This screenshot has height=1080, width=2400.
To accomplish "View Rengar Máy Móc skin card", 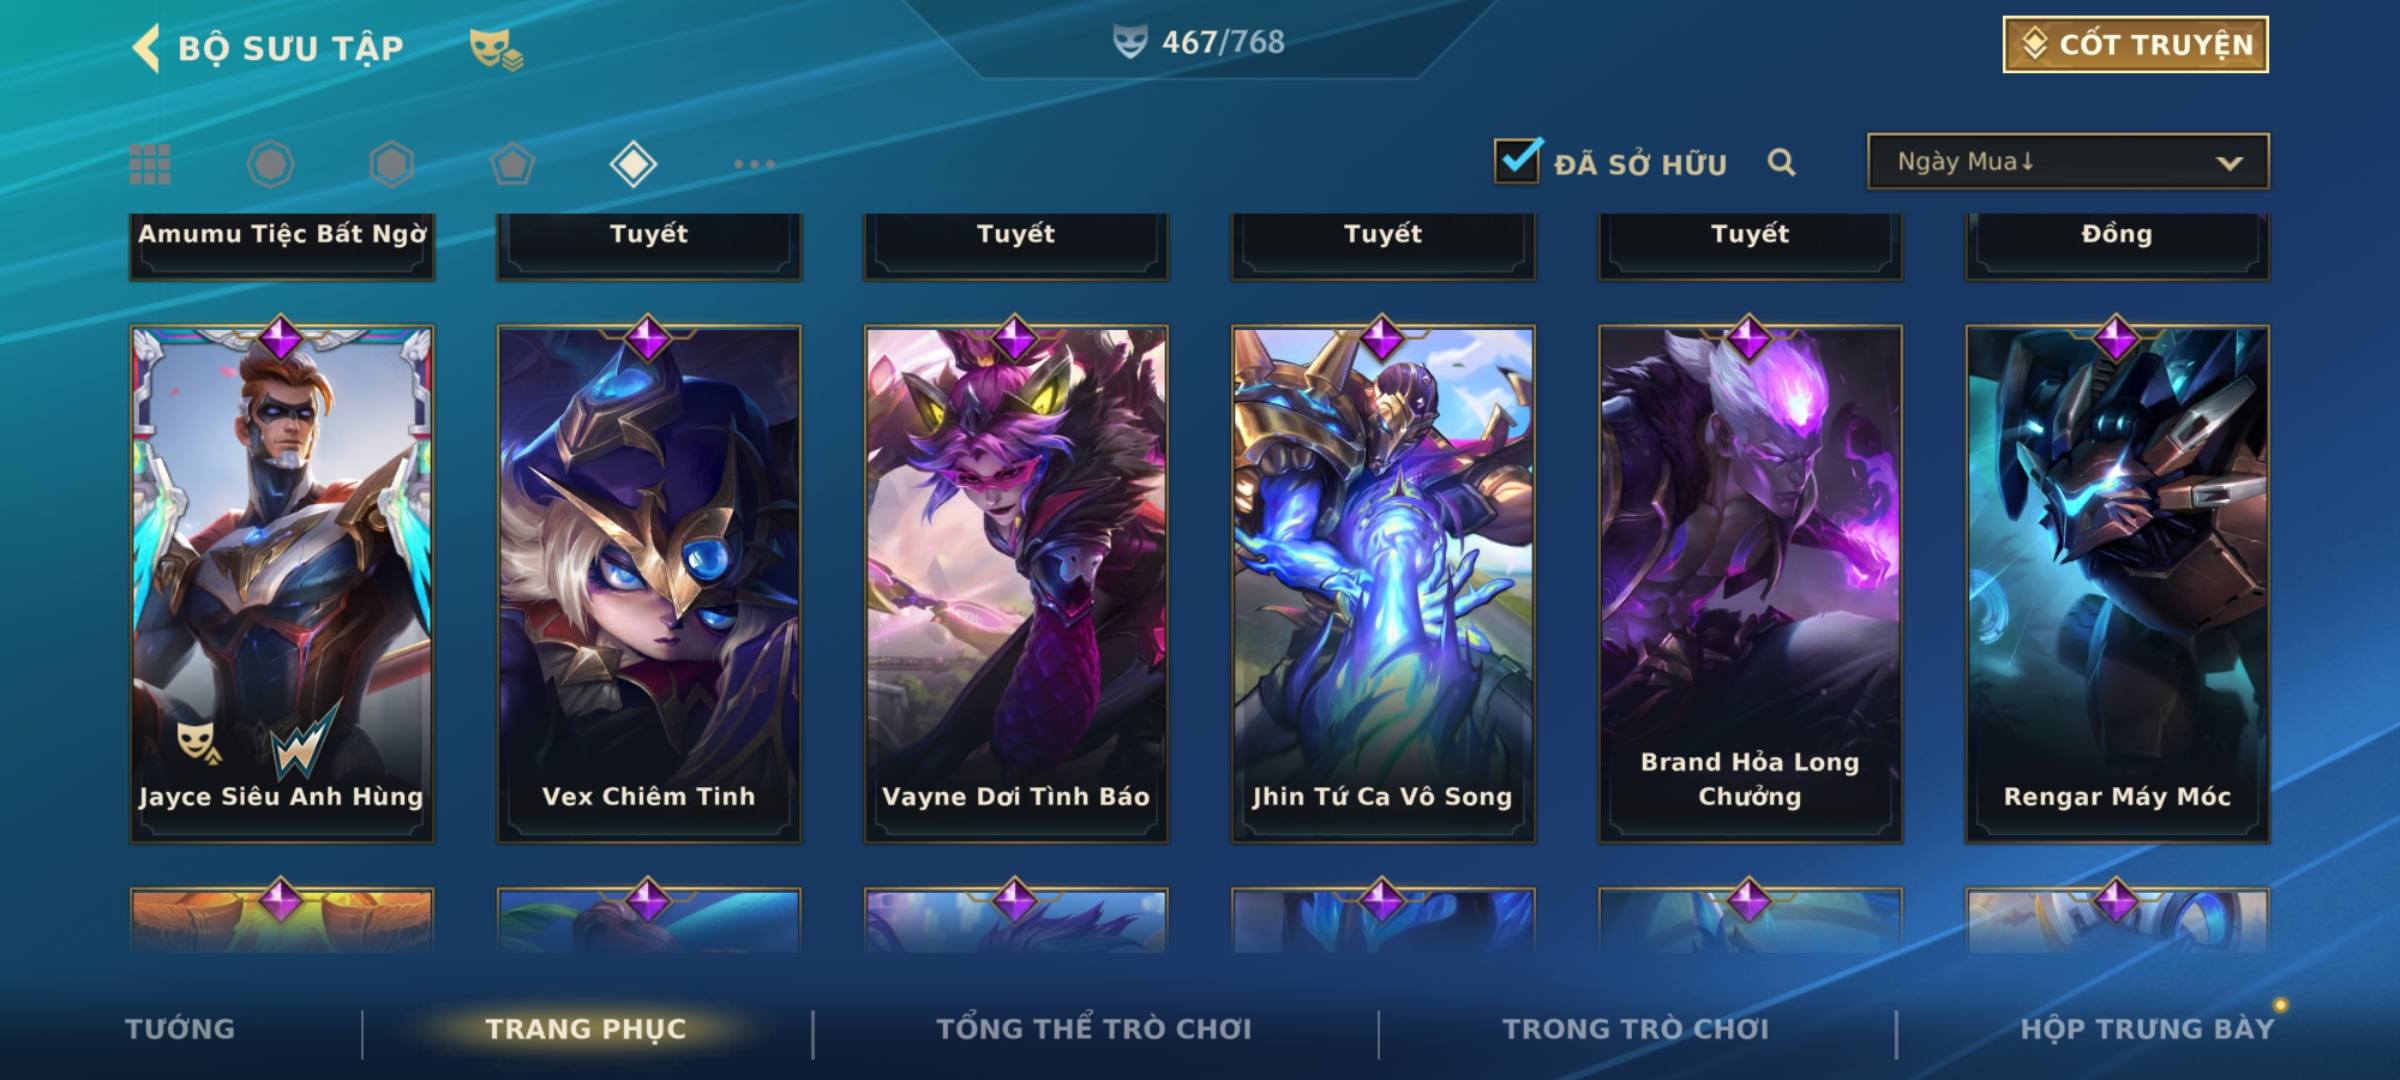I will point(2117,584).
